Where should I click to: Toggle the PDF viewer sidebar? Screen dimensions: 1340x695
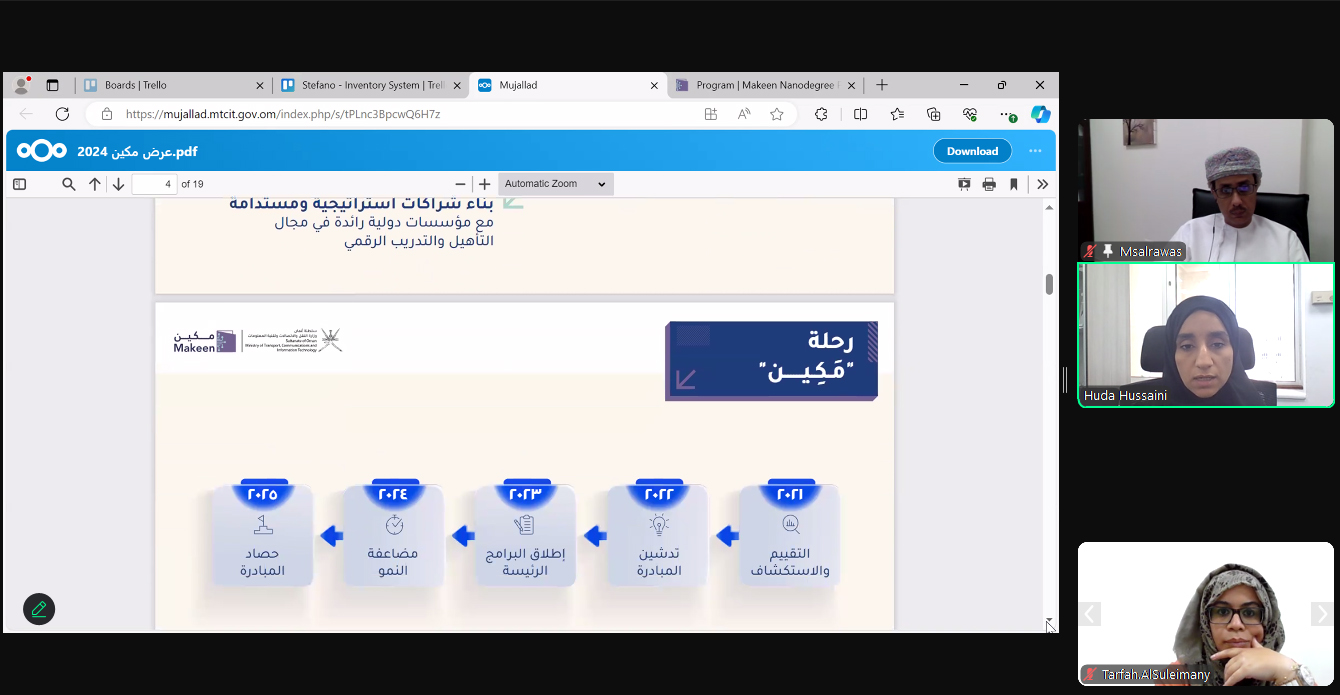pos(19,184)
